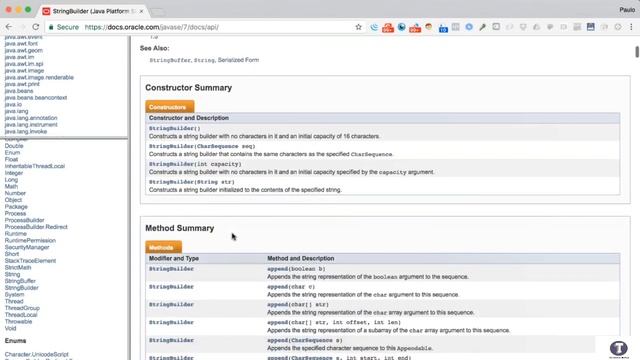
Task: Open the append(CharSequence s) method
Action: pos(305,340)
